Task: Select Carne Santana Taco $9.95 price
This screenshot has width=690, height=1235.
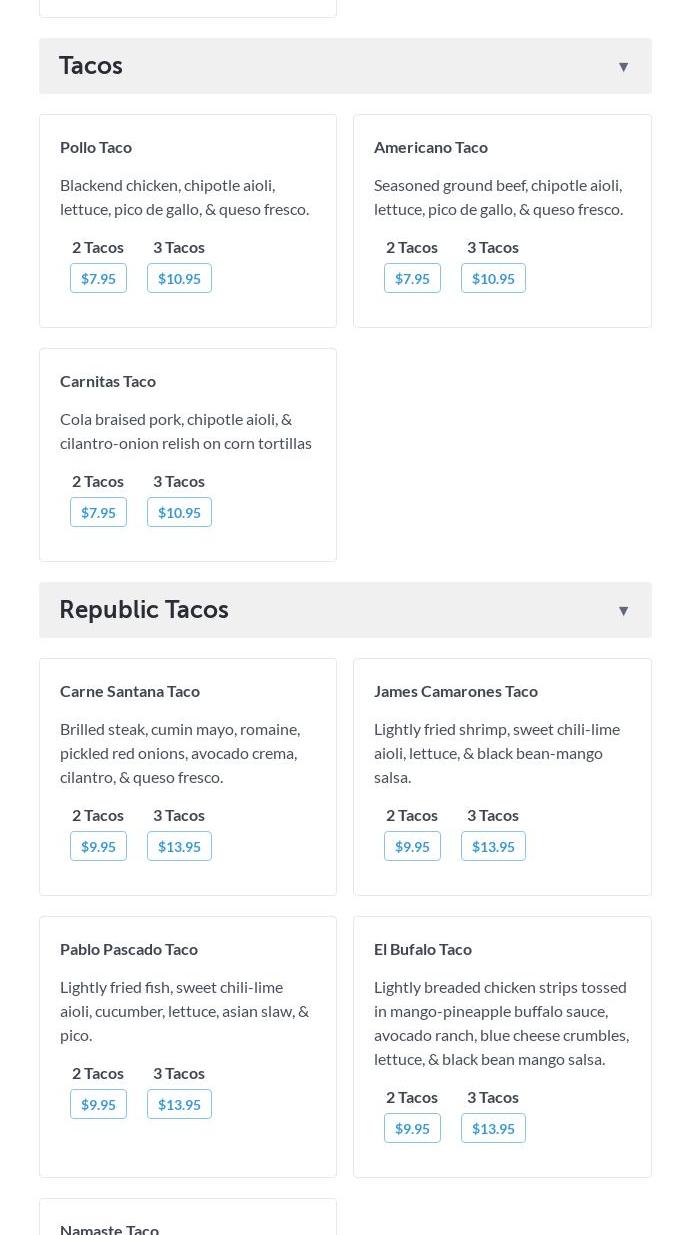Action: [98, 846]
